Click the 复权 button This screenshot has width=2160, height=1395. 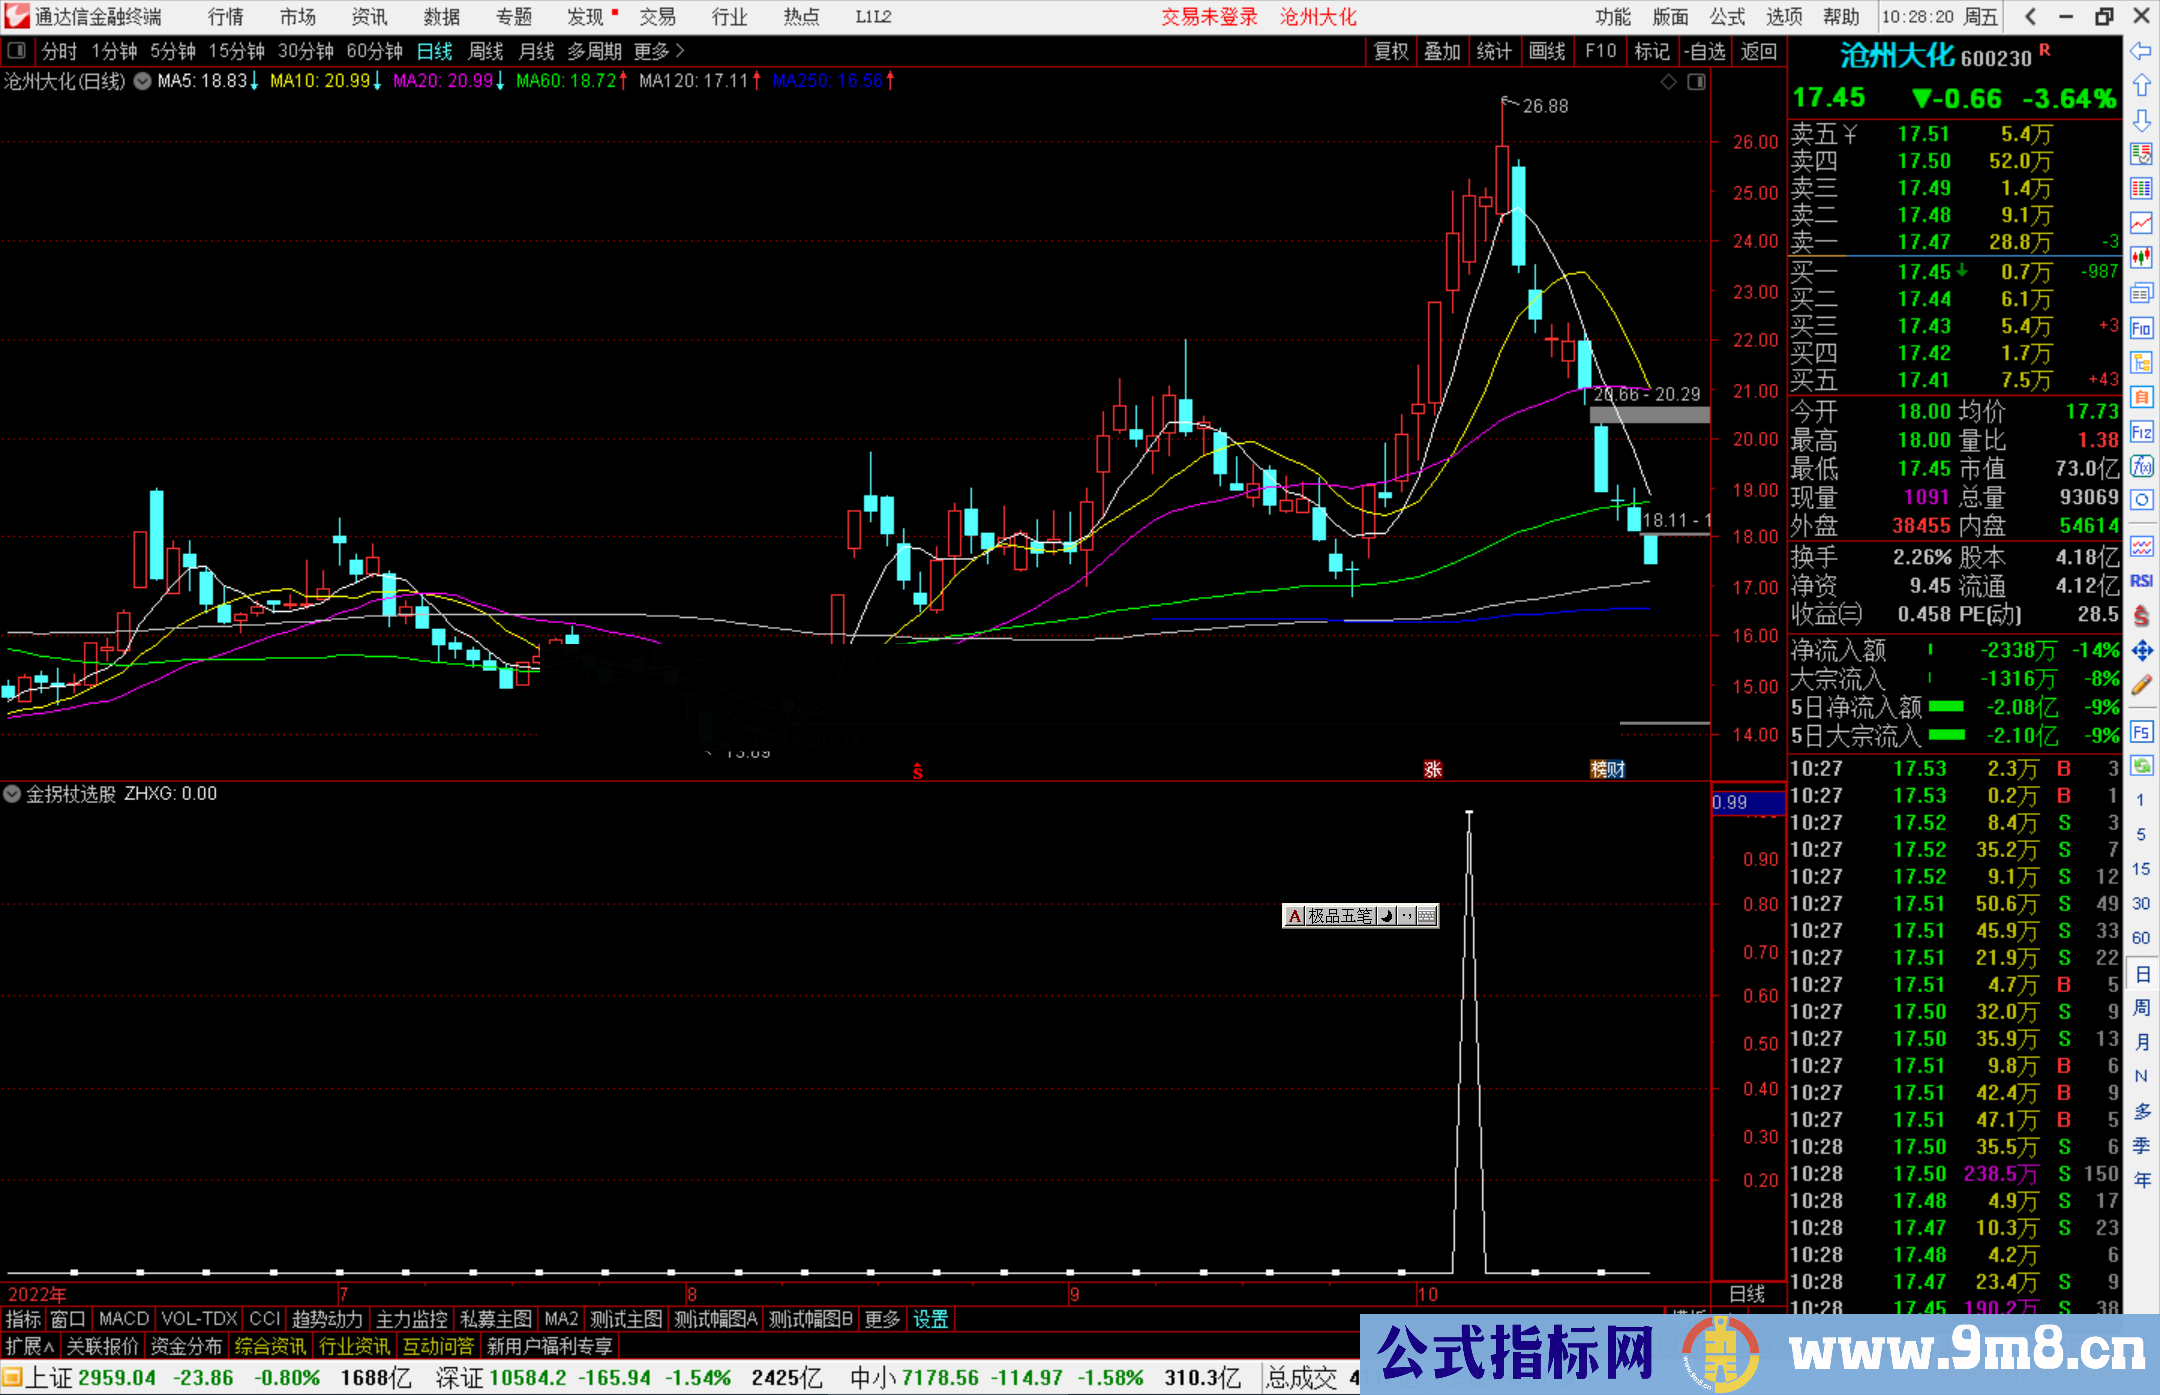pyautogui.click(x=1391, y=51)
